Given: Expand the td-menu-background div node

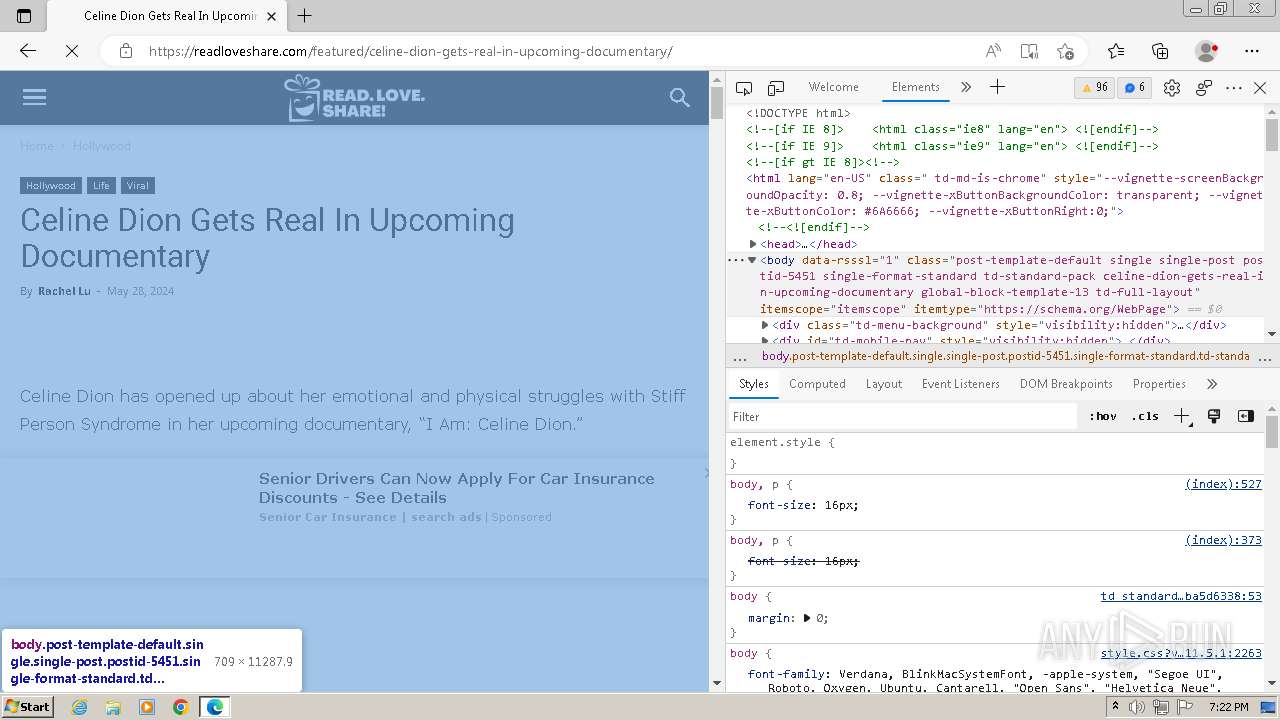Looking at the screenshot, I should [765, 325].
